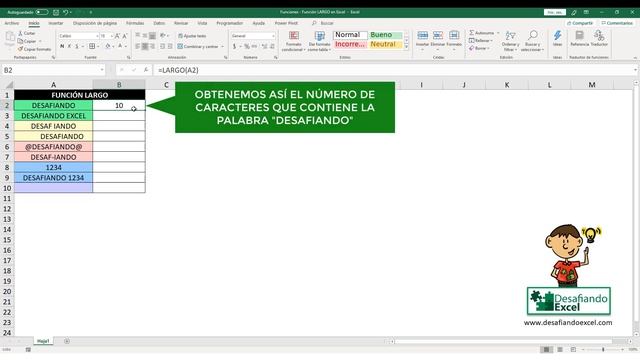Screen dimensions: 640x360
Task: Click the fx insert function icon
Action: point(145,70)
